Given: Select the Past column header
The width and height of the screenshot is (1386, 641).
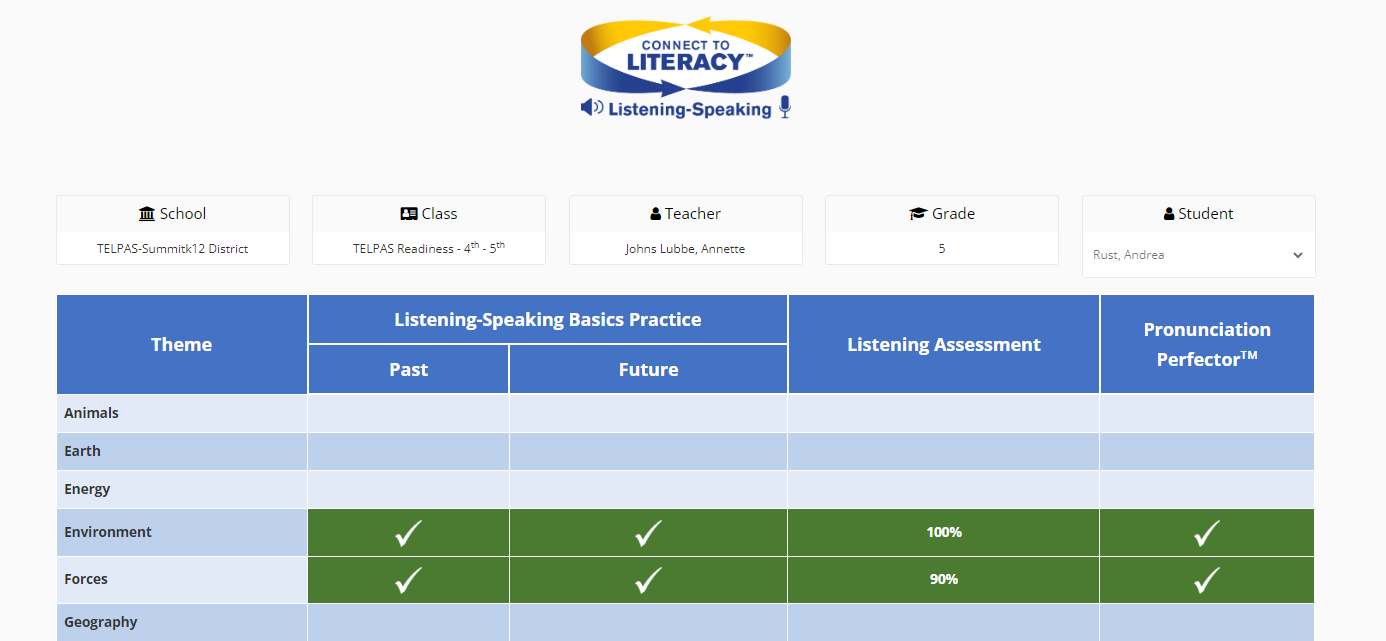Looking at the screenshot, I should click(x=408, y=370).
